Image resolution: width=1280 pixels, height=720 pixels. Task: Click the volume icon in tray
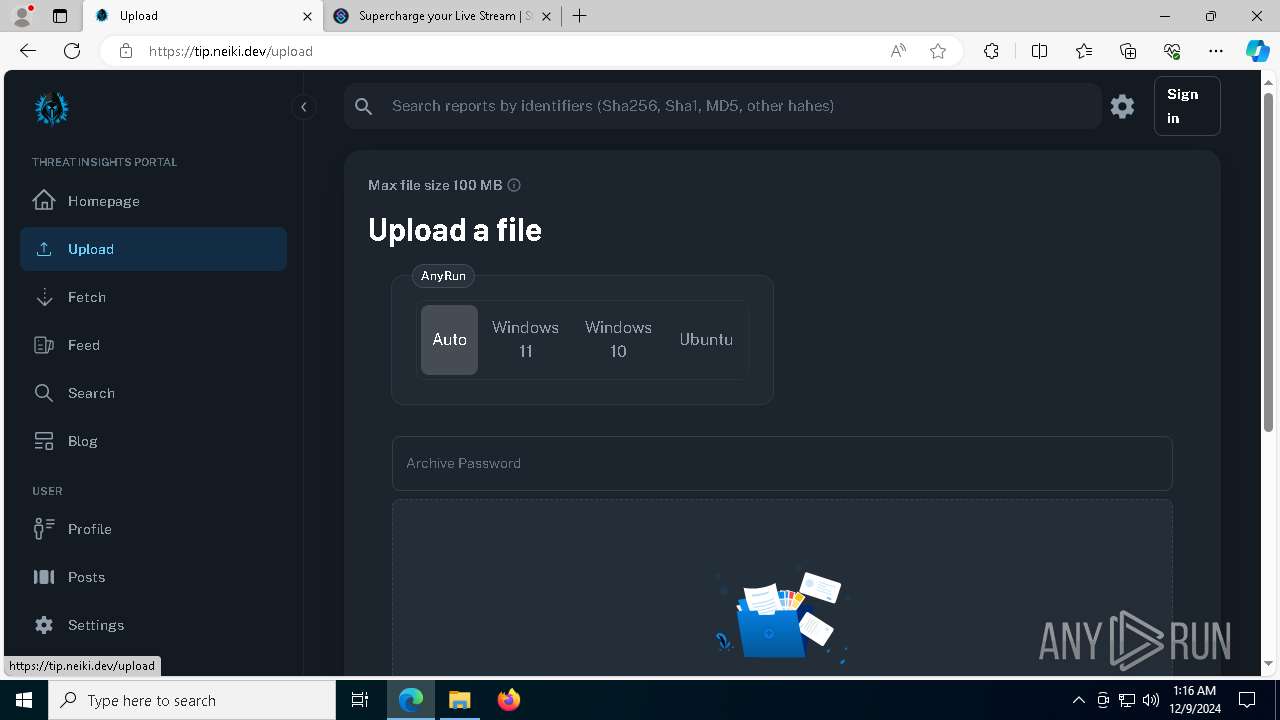pyautogui.click(x=1151, y=700)
